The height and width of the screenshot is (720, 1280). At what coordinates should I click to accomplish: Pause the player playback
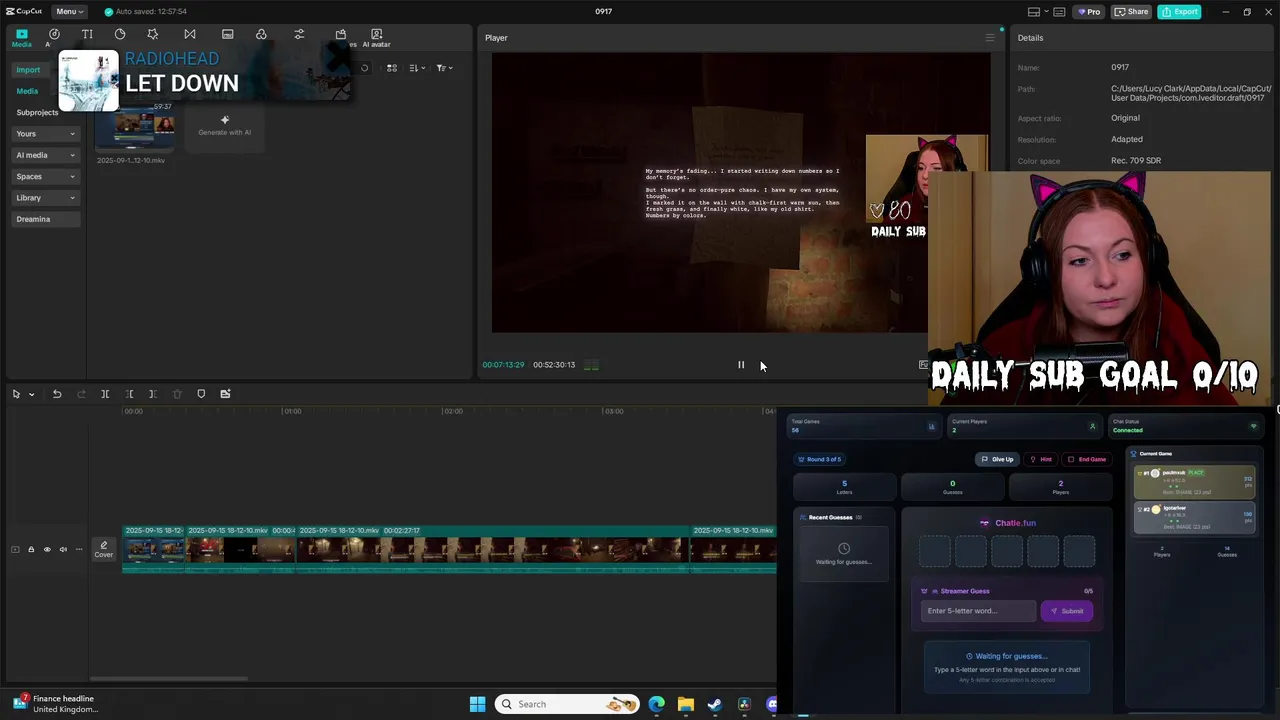point(741,365)
